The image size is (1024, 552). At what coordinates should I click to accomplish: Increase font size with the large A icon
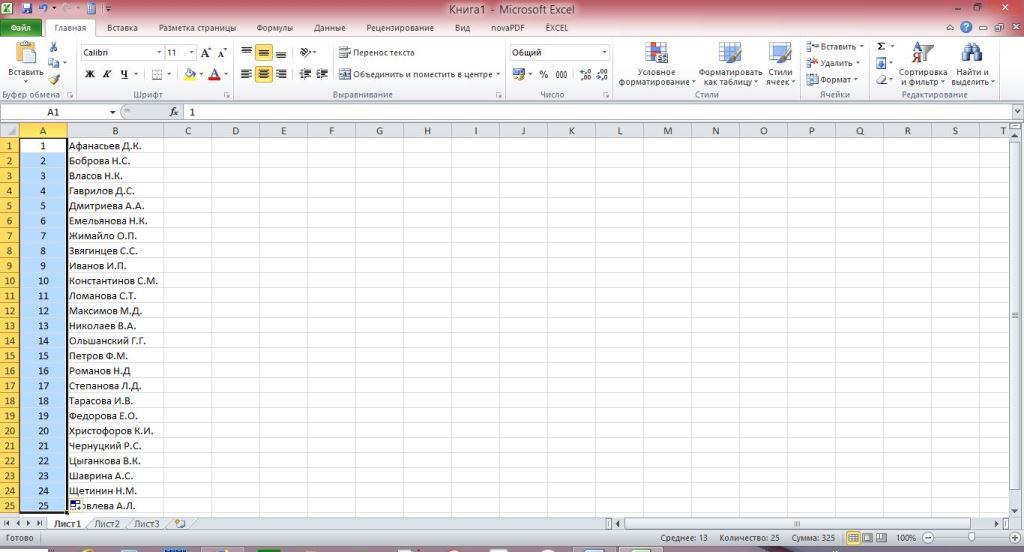pos(206,52)
